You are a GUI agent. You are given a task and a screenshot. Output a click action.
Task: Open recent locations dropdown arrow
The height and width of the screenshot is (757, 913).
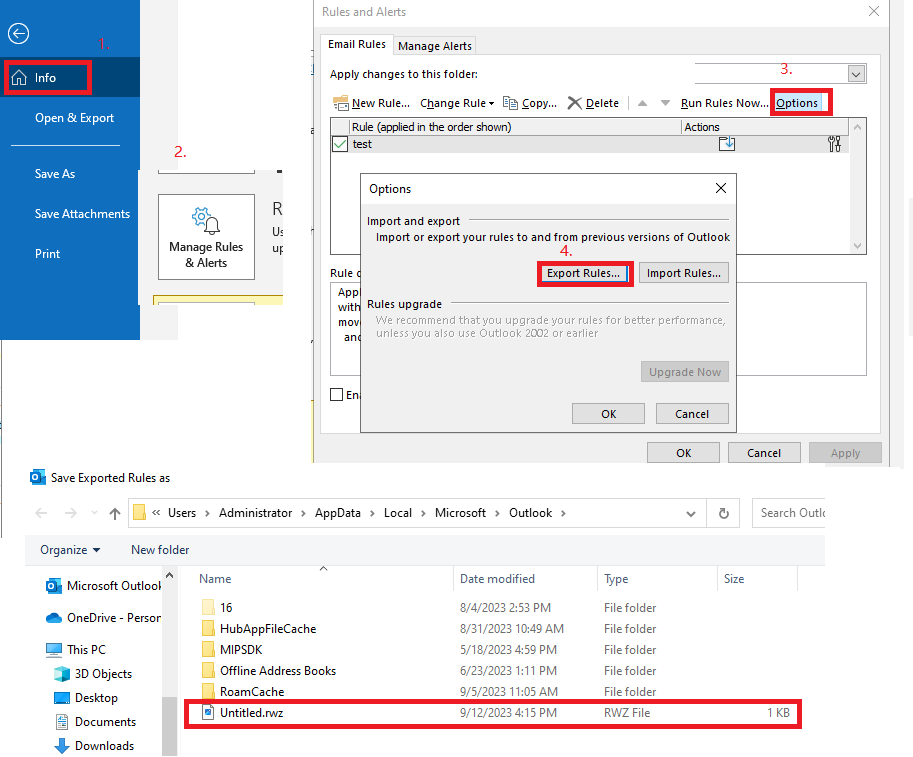(94, 513)
